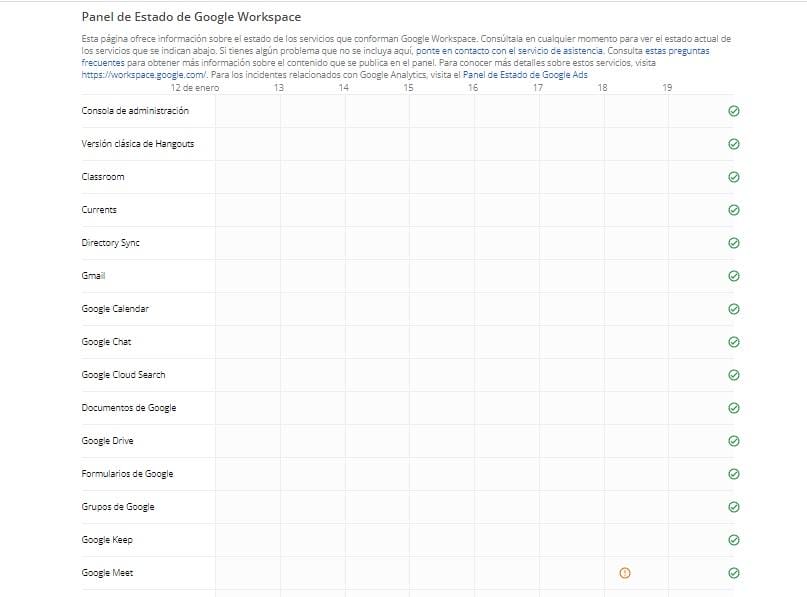Click the 'Panel de Estado de Google Workspace' heading
Viewport: 807px width, 597px height.
[191, 17]
